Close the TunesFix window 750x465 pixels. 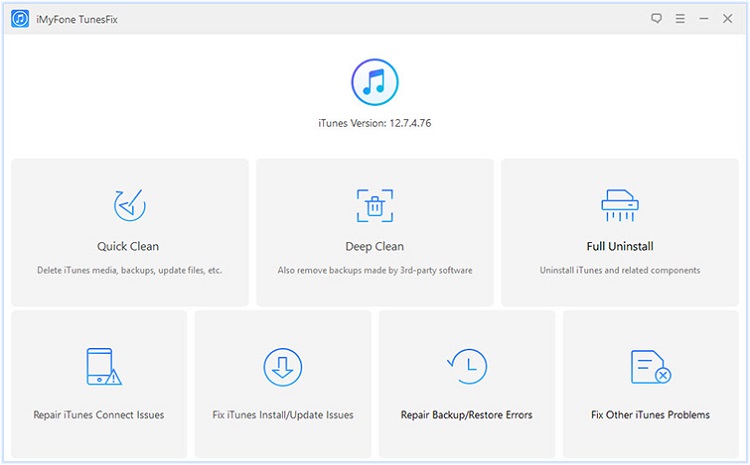[728, 19]
